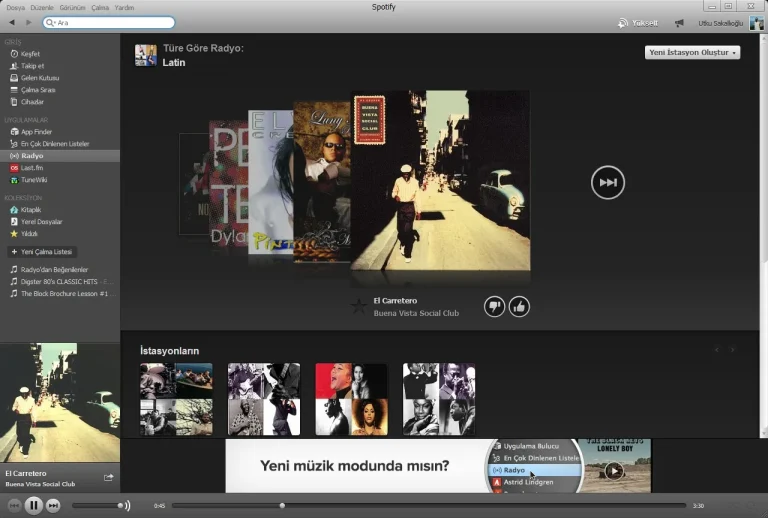
Task: Select the Lucy album cover in stack
Action: (x=322, y=181)
